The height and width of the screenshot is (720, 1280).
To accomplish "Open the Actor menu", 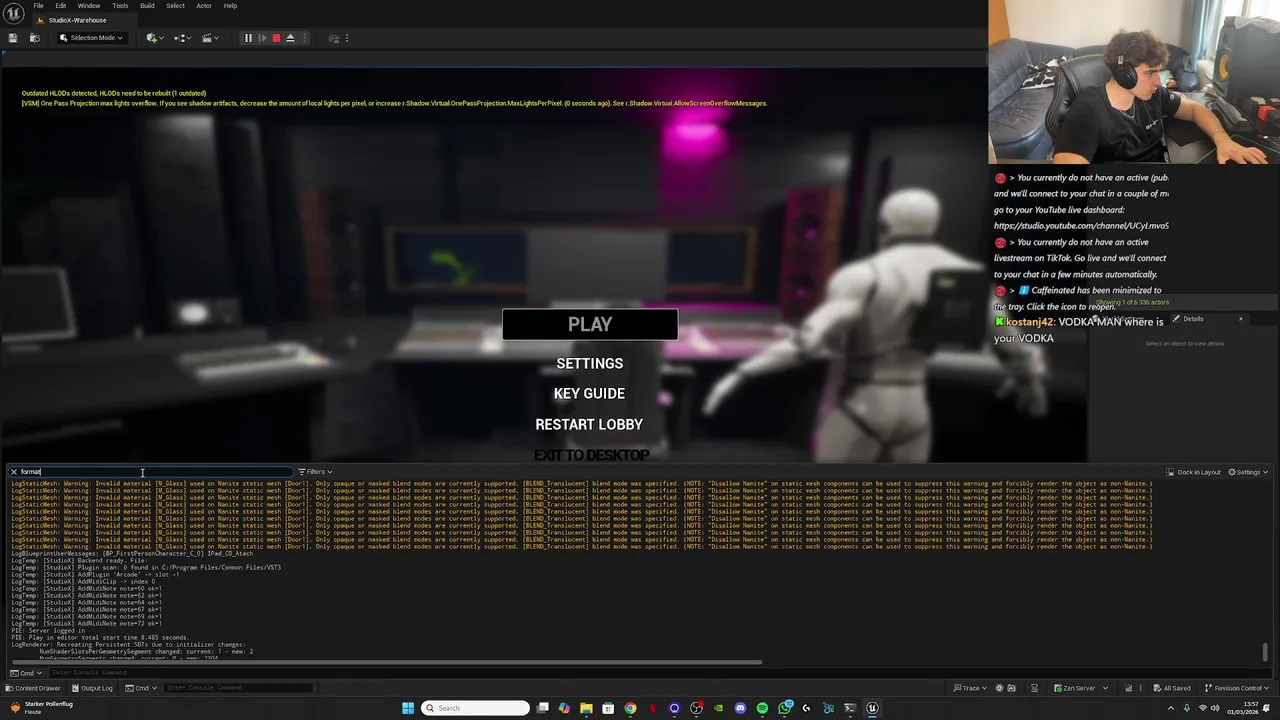I will click(204, 6).
